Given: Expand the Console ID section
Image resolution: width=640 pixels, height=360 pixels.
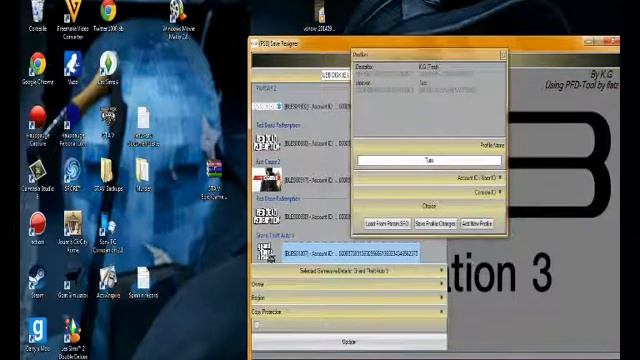Looking at the screenshot, I should [x=429, y=192].
